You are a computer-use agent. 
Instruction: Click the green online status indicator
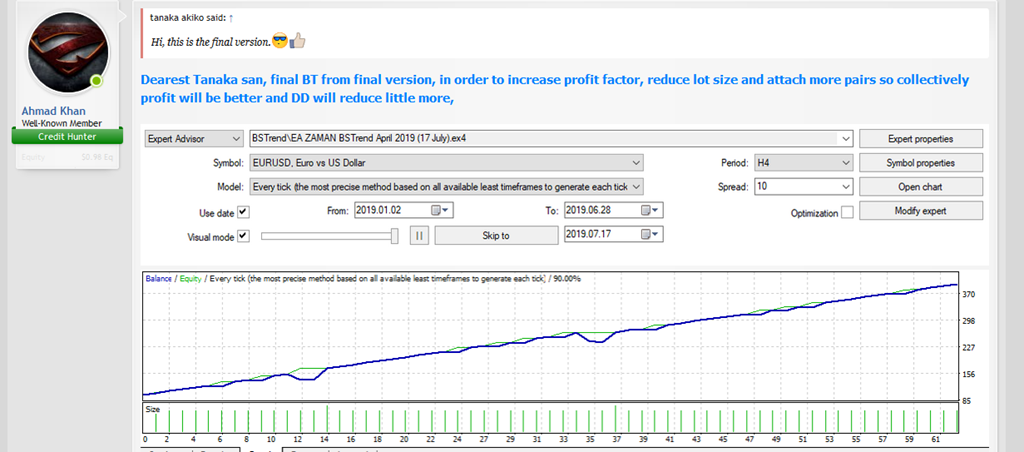97,81
